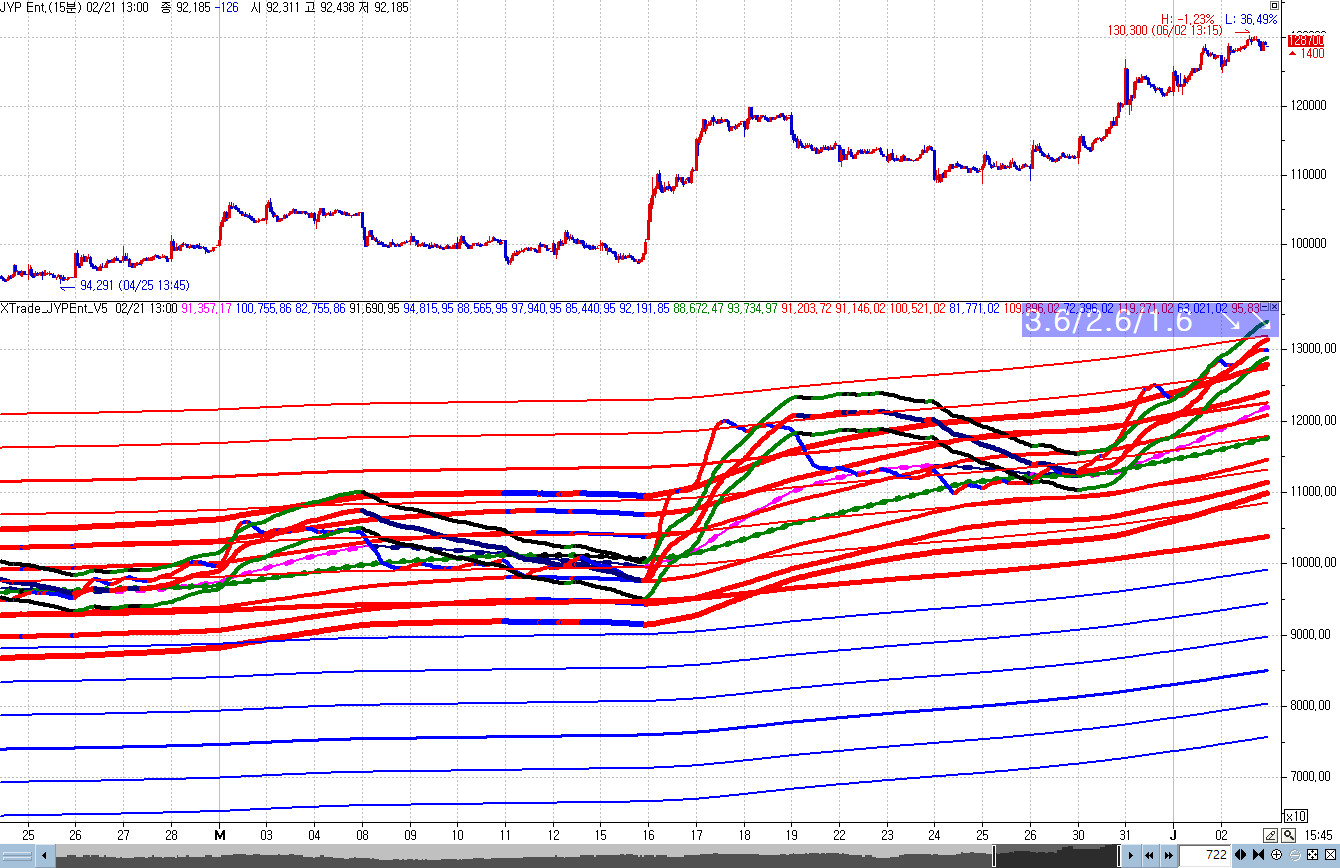Click the compress horizontal spacing icon
This screenshot has width=1340, height=868.
pyautogui.click(x=1258, y=855)
